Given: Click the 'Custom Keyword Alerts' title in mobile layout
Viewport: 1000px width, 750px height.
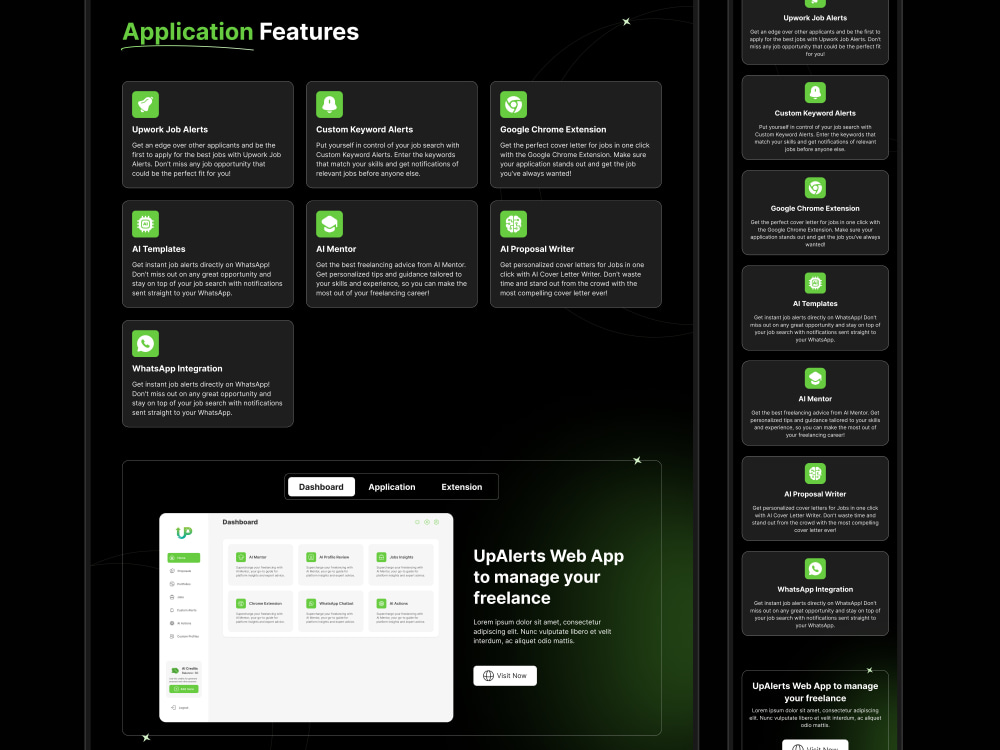Looking at the screenshot, I should (815, 113).
